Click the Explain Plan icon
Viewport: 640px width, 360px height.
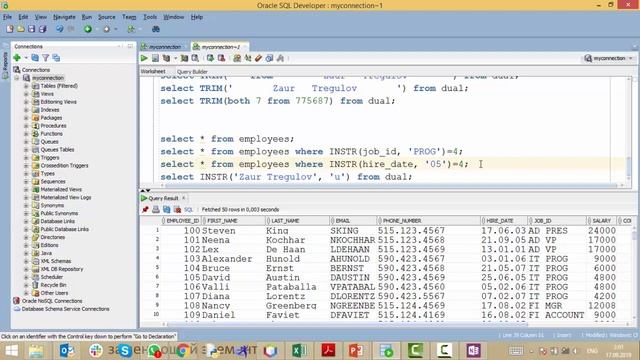(166, 58)
